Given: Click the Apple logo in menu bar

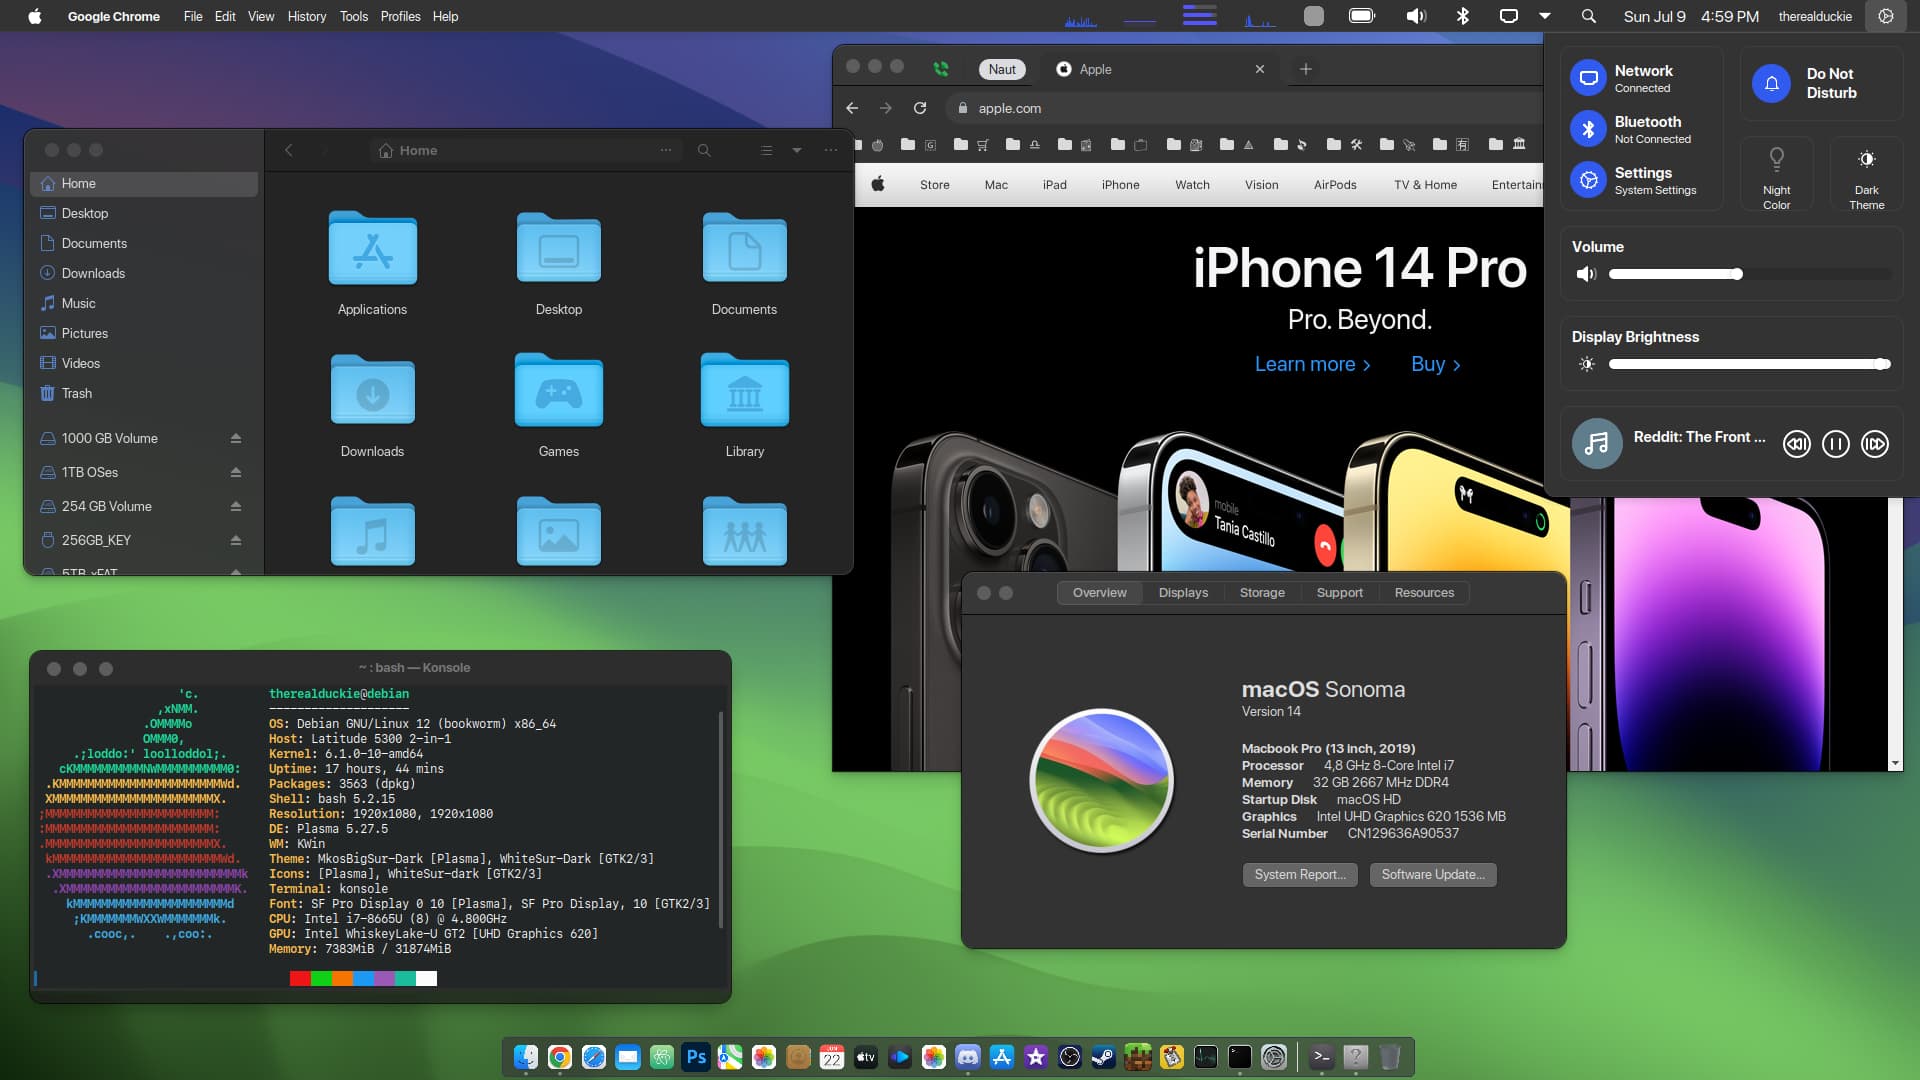Looking at the screenshot, I should tap(35, 16).
